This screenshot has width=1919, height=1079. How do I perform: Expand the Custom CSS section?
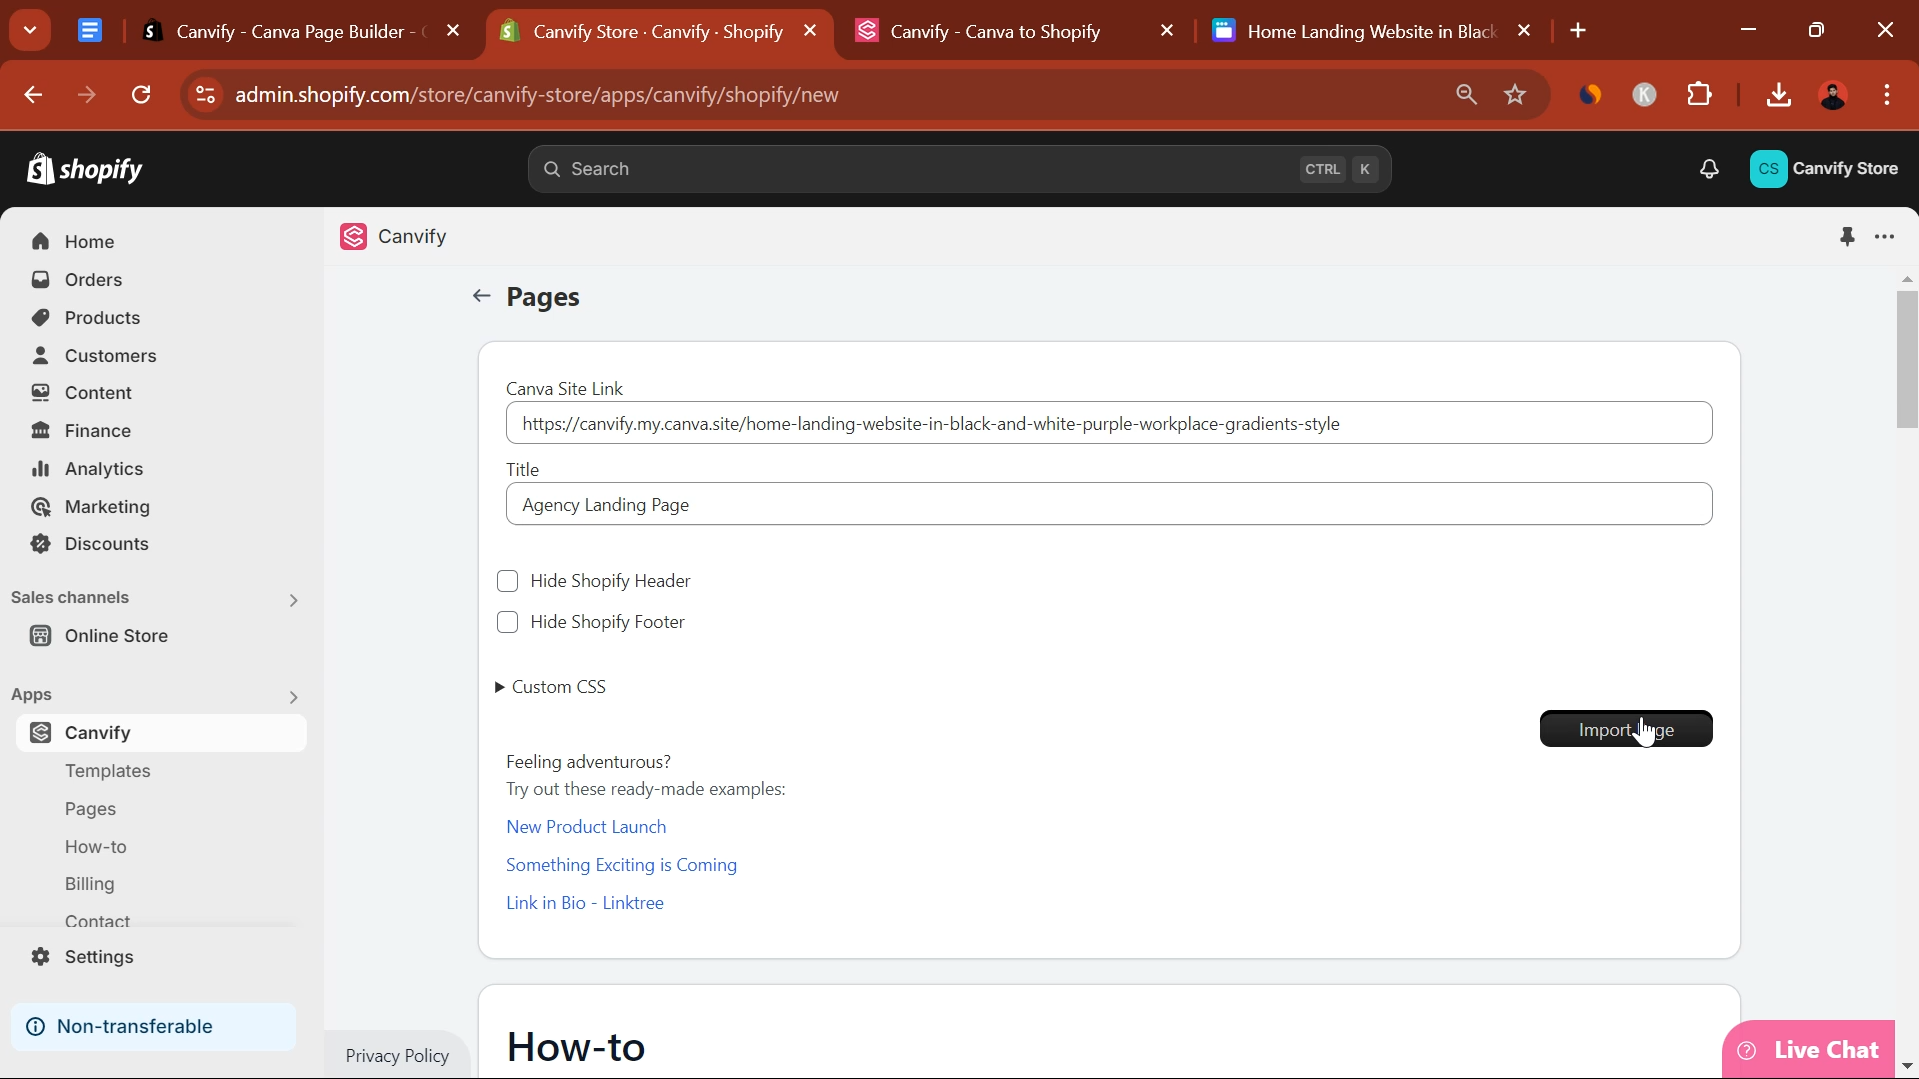click(551, 687)
